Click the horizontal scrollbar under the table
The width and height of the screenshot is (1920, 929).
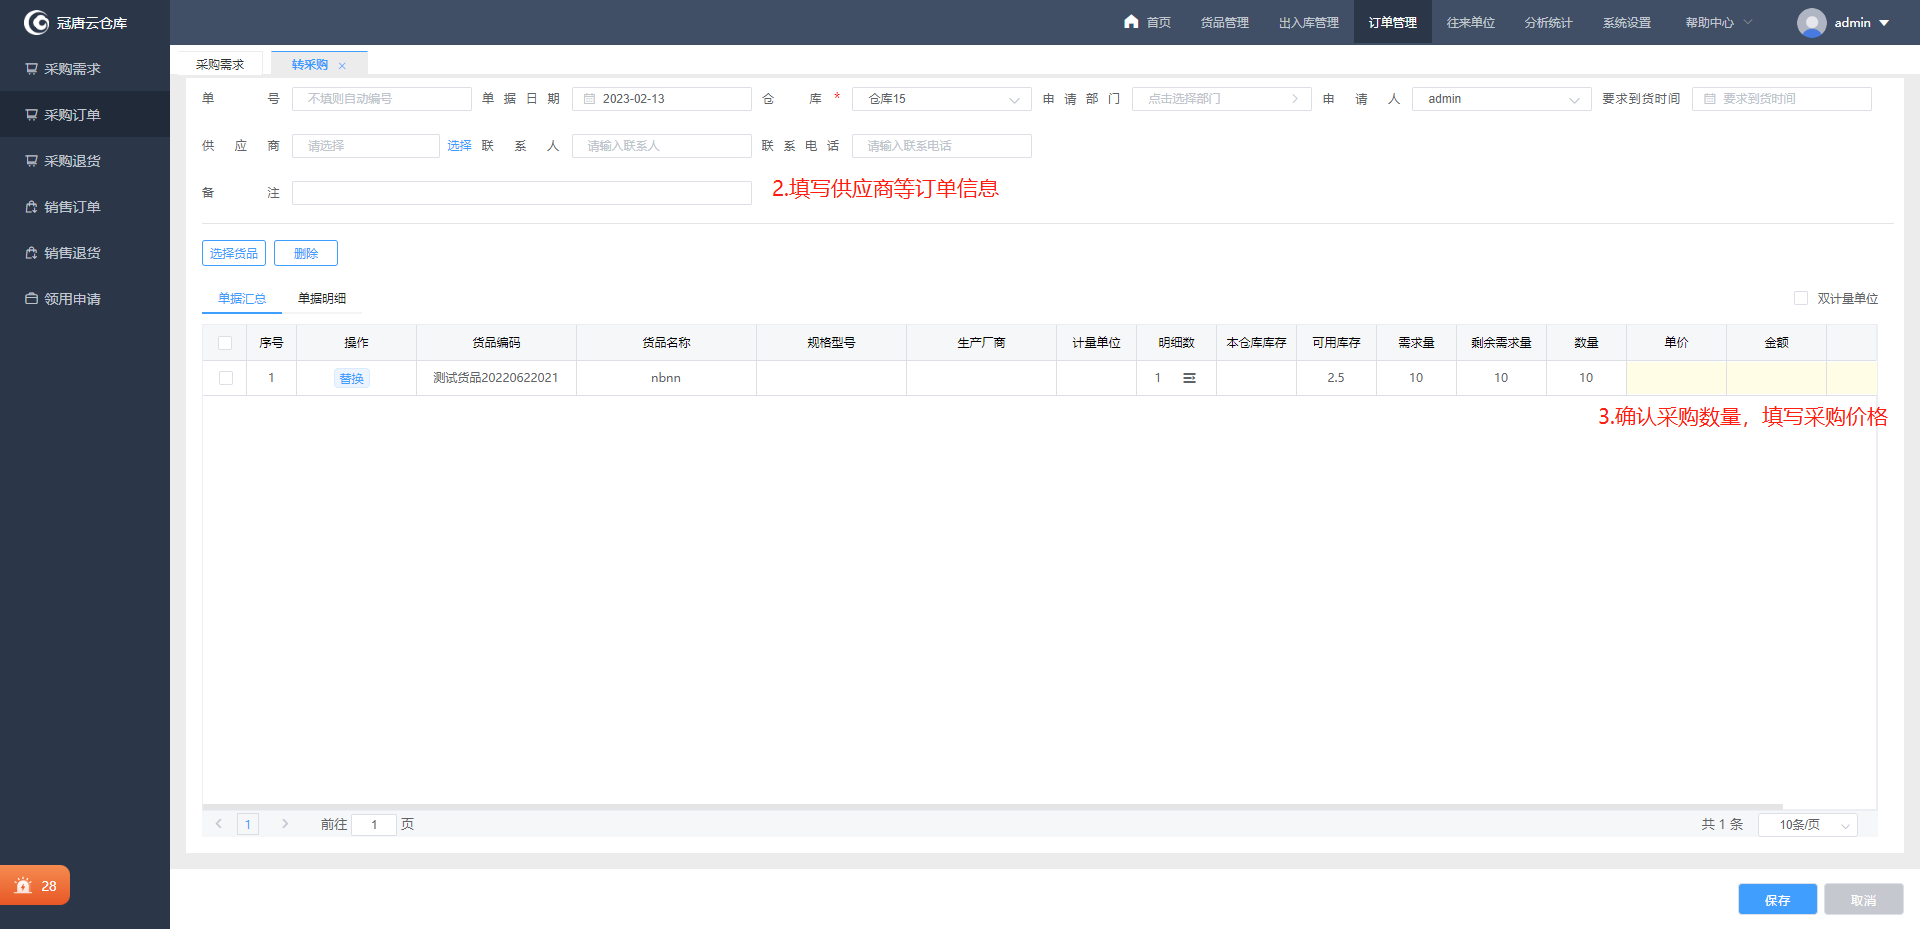pos(992,806)
